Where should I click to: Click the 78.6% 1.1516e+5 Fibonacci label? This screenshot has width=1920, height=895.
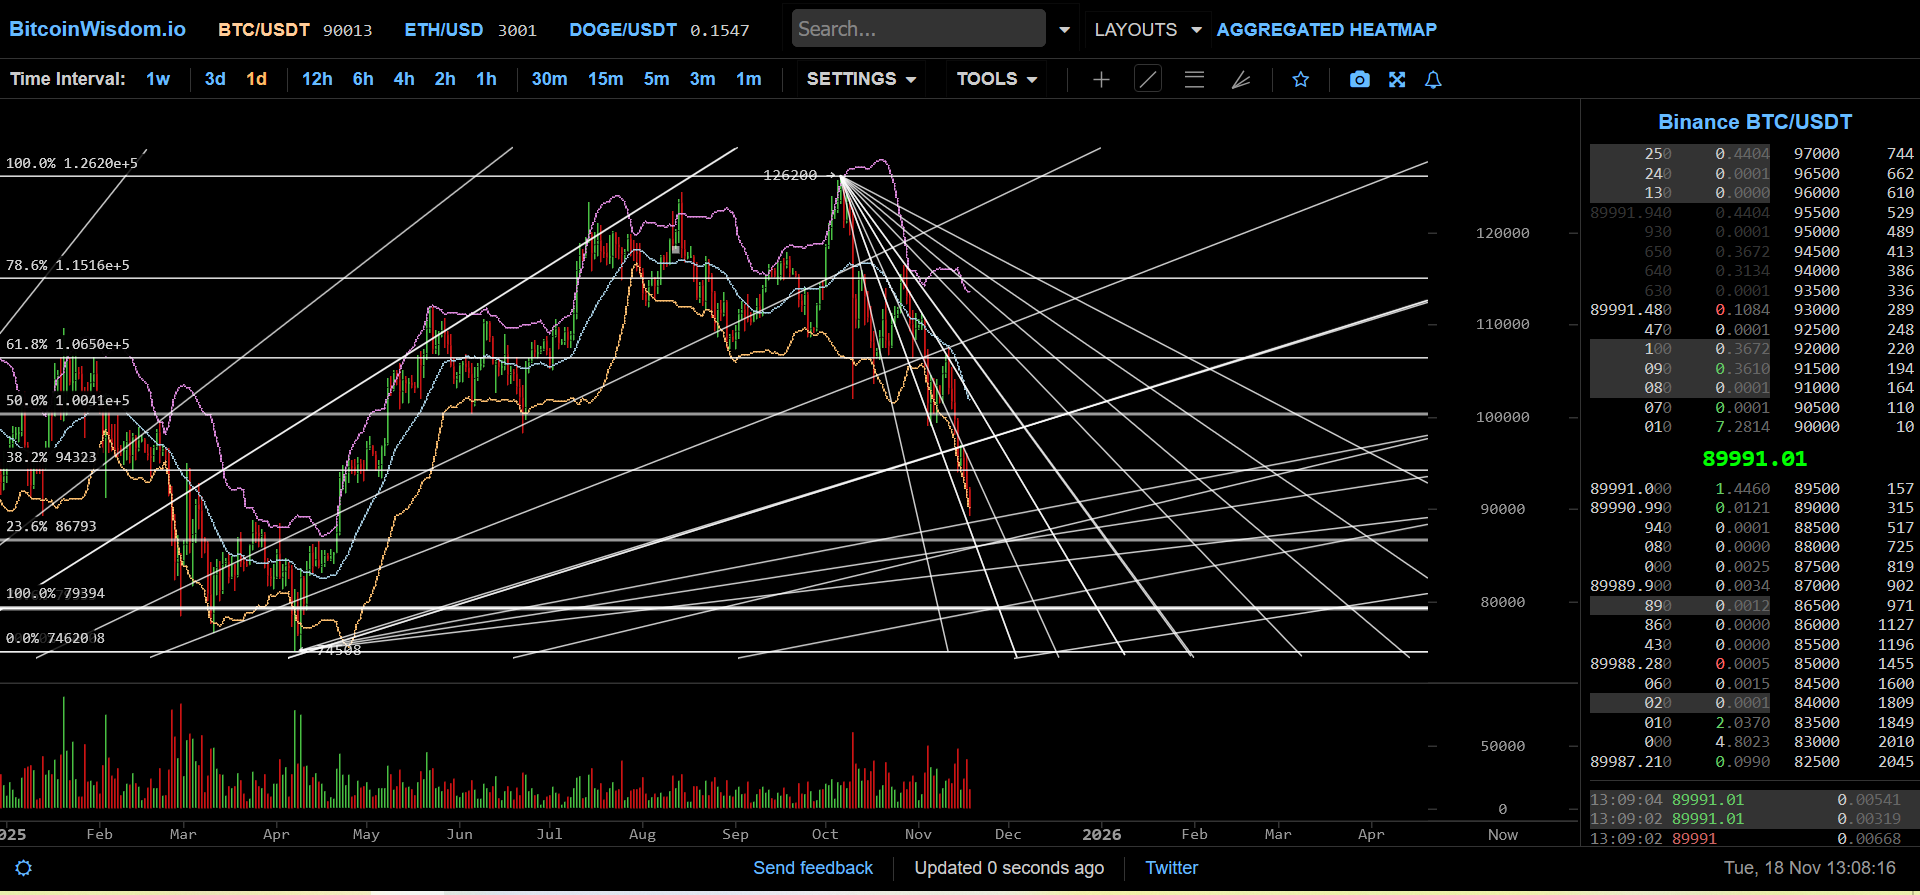point(68,265)
